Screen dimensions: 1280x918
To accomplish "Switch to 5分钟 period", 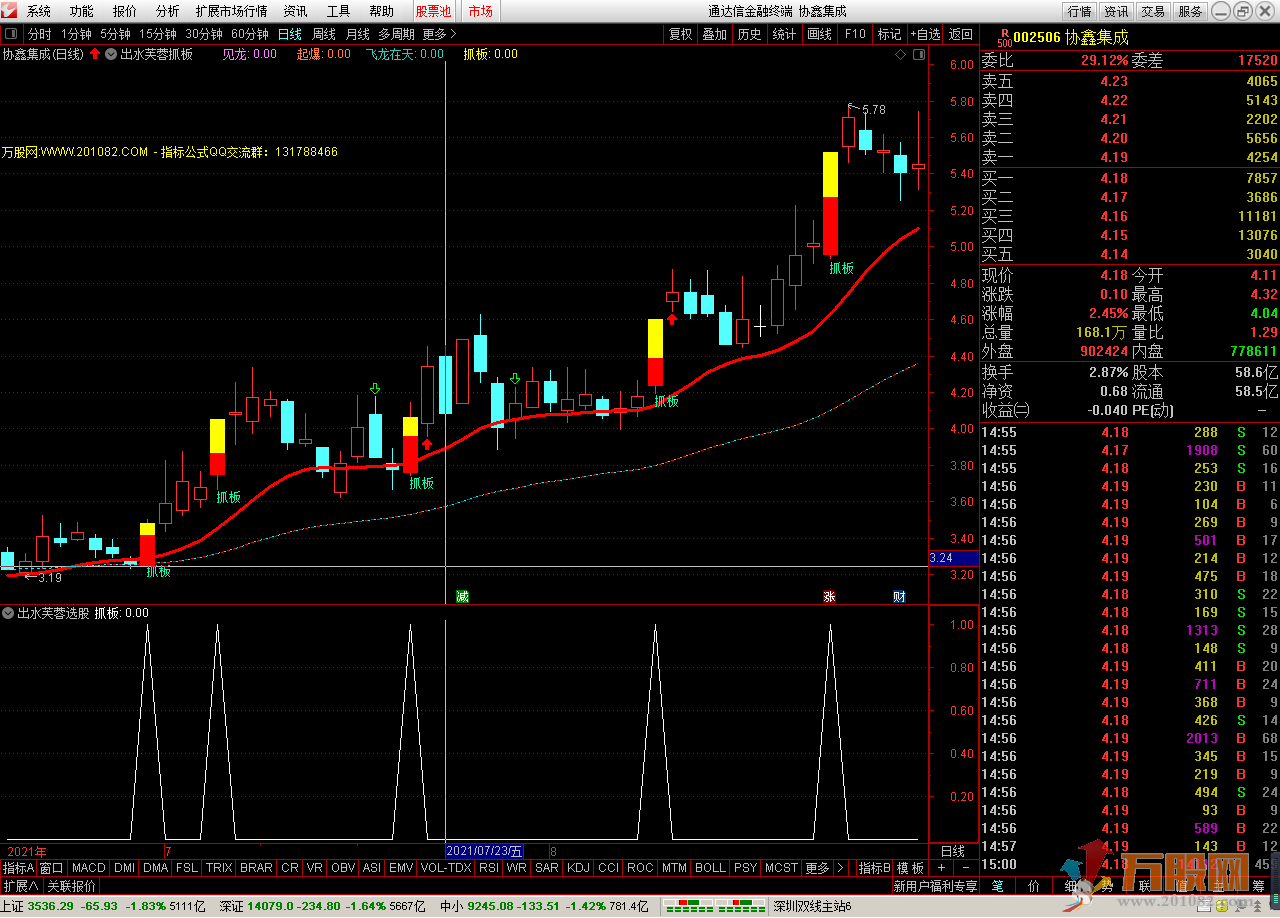I will pyautogui.click(x=115, y=34).
